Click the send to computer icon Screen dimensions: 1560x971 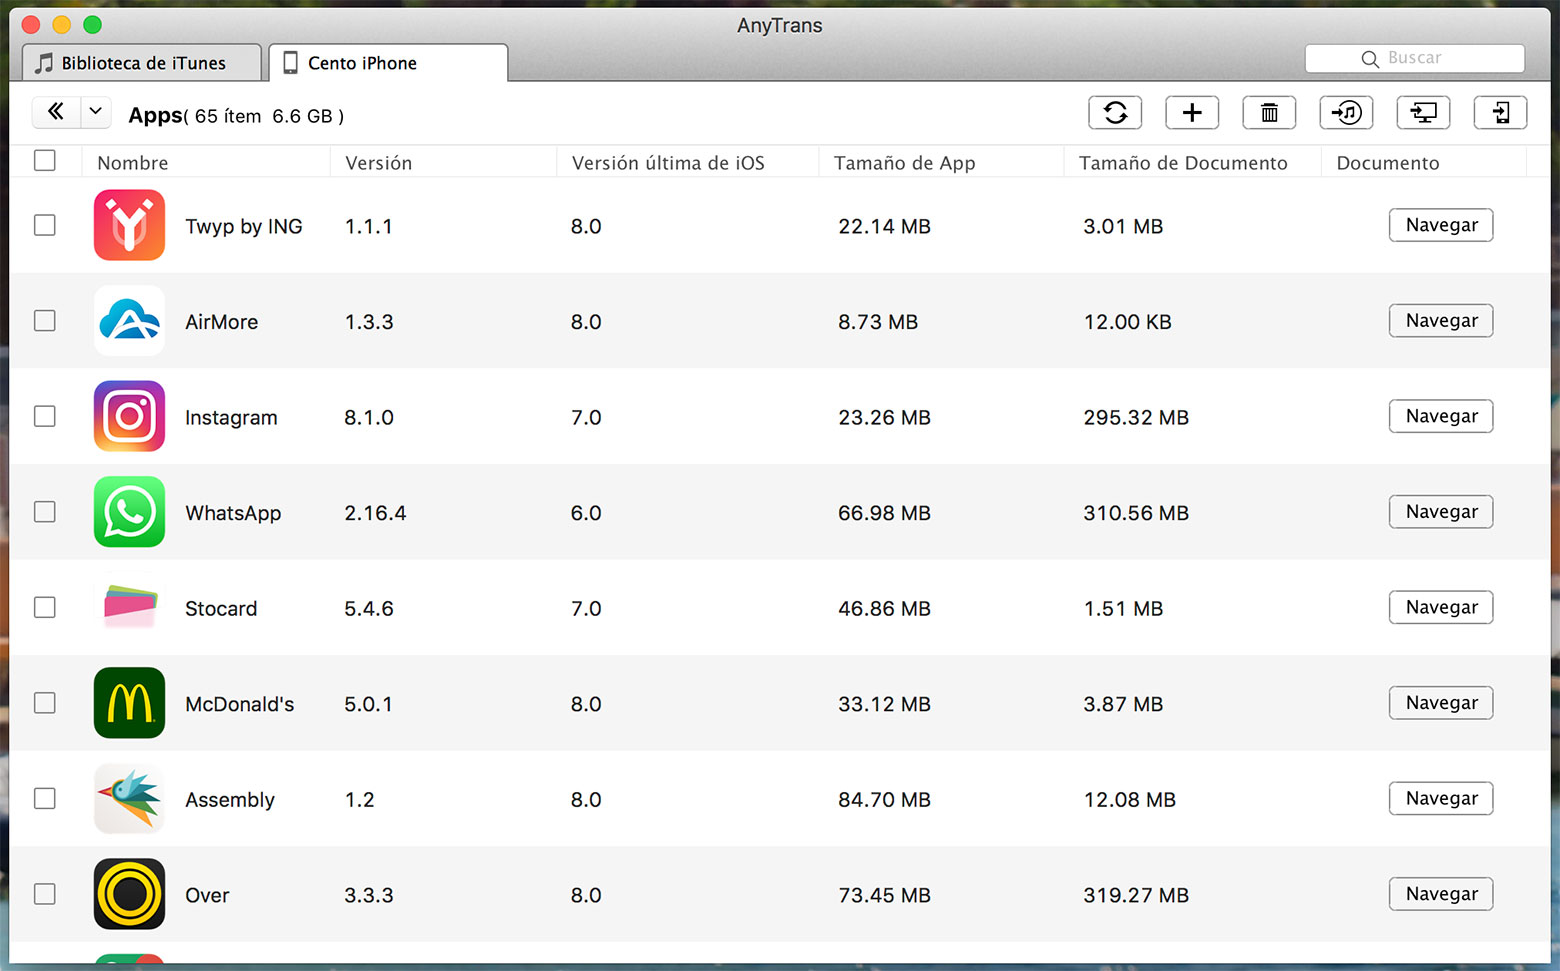[1423, 113]
